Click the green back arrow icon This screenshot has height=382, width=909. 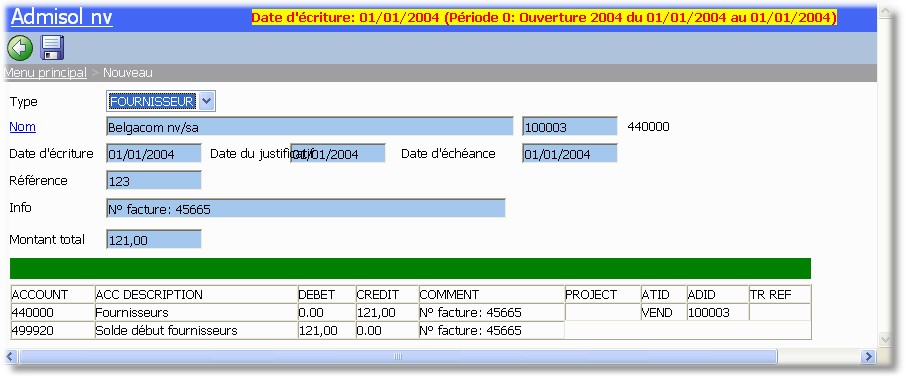click(x=20, y=48)
